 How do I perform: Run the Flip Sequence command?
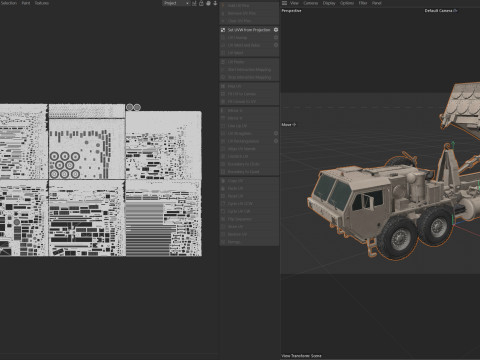(239, 219)
